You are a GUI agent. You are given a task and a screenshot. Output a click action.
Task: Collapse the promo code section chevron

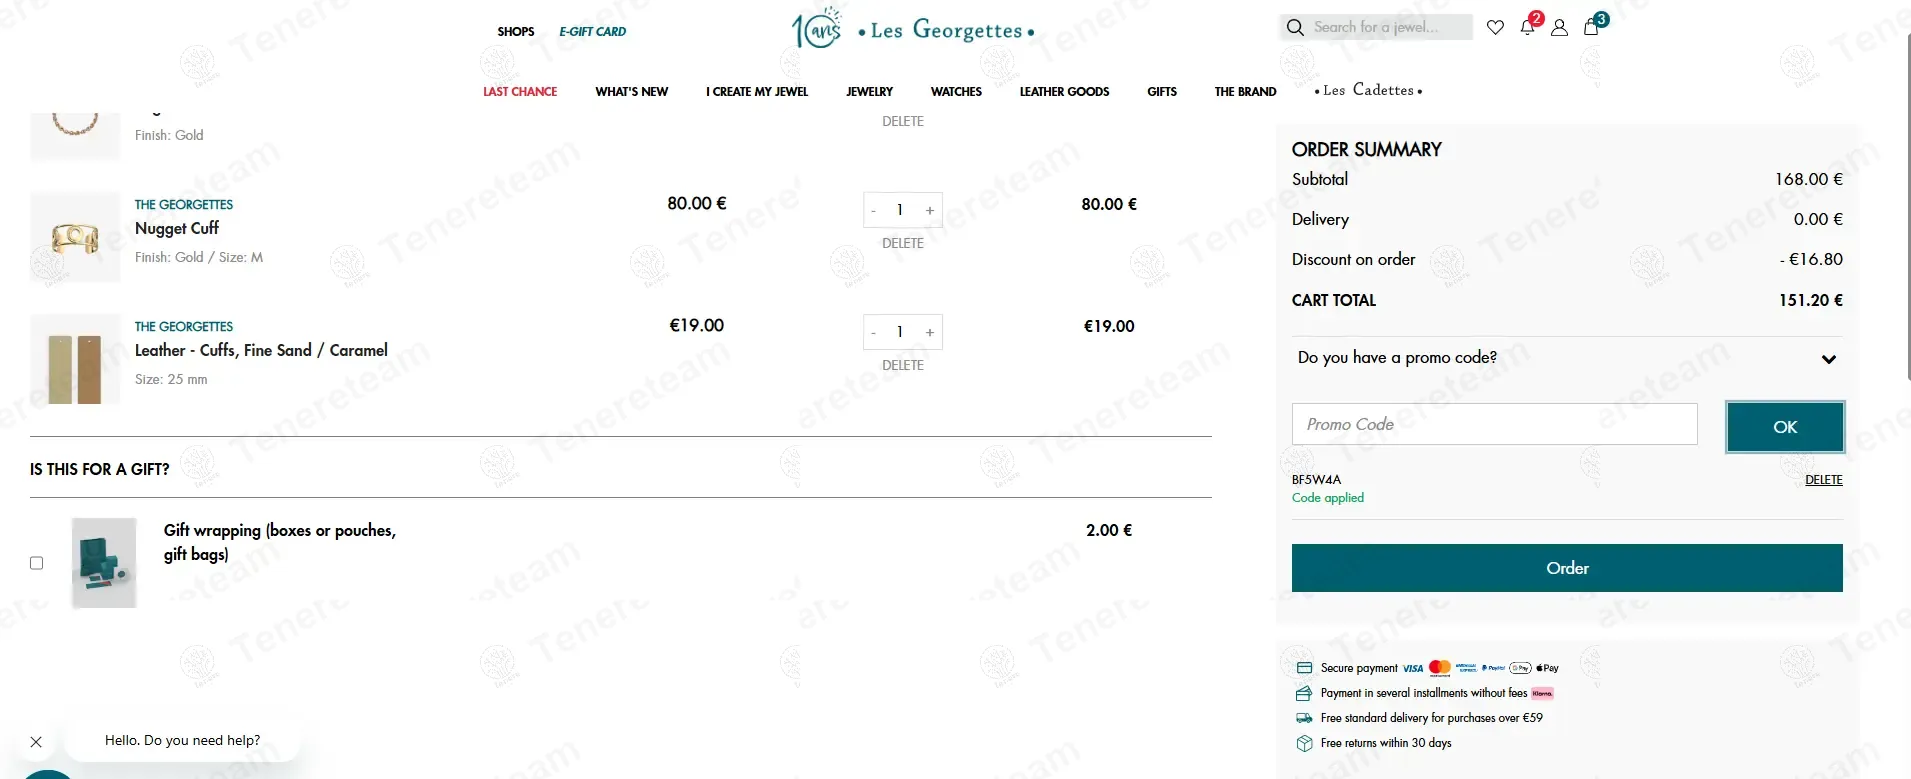pyautogui.click(x=1829, y=359)
